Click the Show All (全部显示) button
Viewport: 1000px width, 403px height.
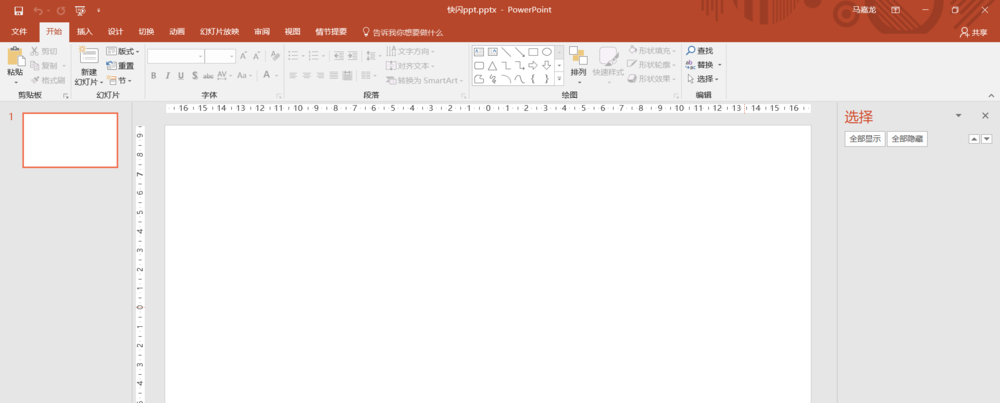[865, 139]
